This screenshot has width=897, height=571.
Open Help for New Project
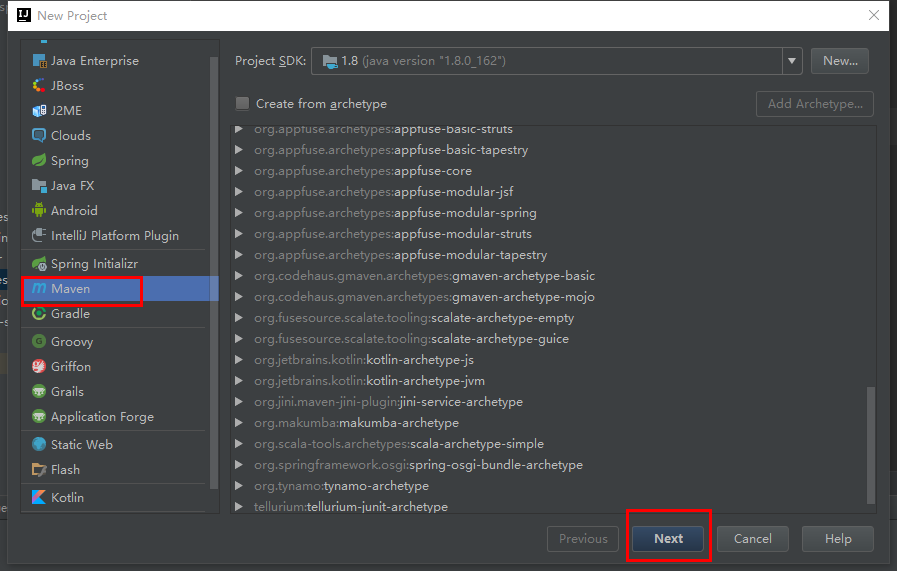point(838,539)
